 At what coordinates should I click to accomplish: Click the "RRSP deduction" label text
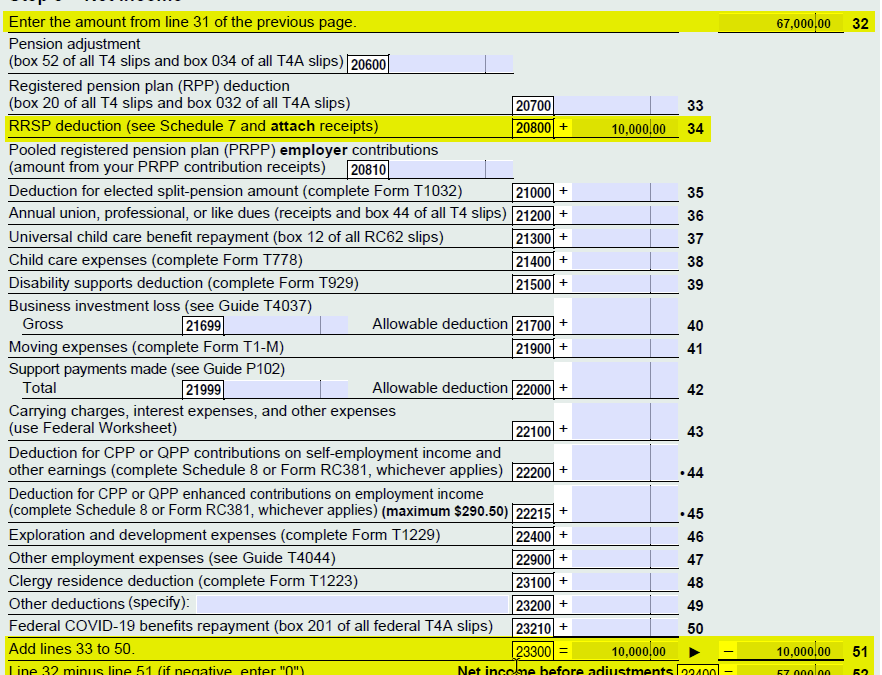[x=65, y=125]
